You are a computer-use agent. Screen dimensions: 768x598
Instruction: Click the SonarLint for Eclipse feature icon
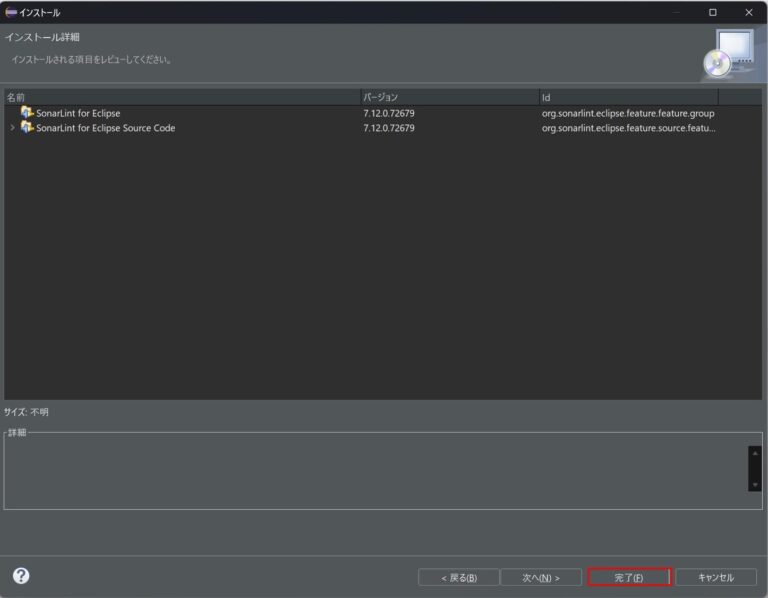27,113
